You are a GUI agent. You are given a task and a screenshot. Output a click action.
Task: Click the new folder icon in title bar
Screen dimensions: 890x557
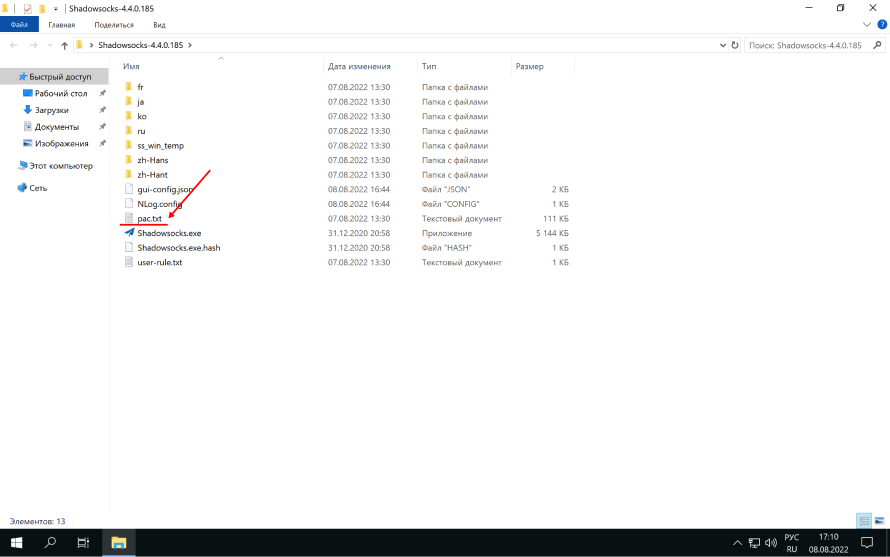point(42,9)
